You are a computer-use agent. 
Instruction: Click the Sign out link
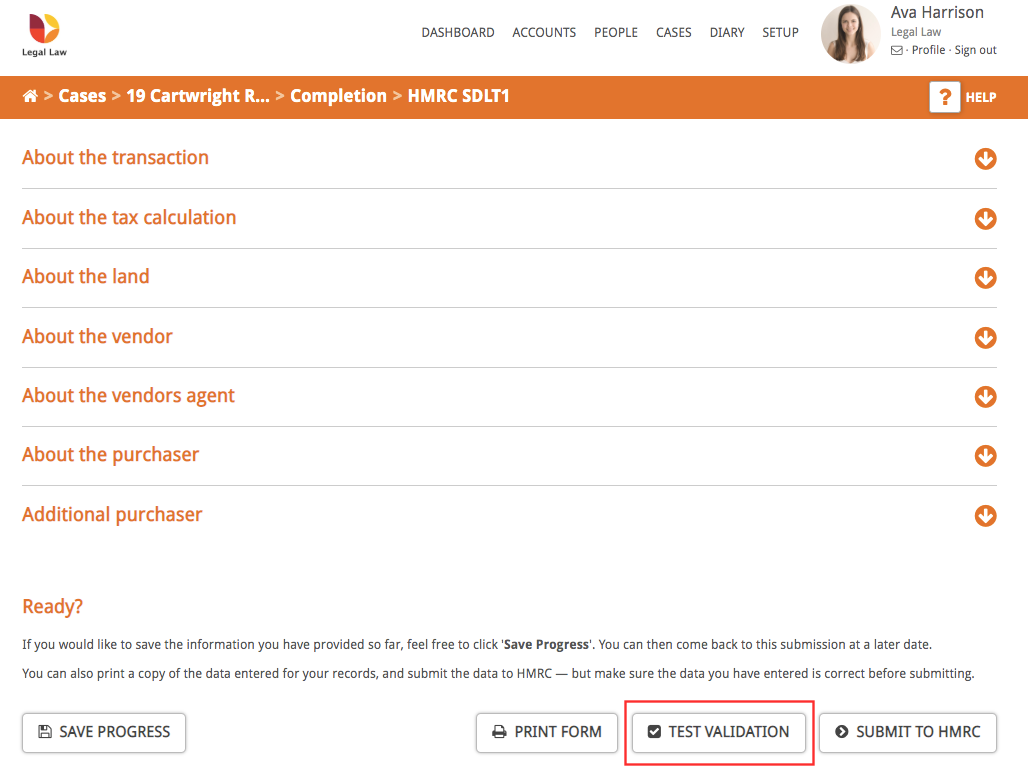(x=975, y=50)
